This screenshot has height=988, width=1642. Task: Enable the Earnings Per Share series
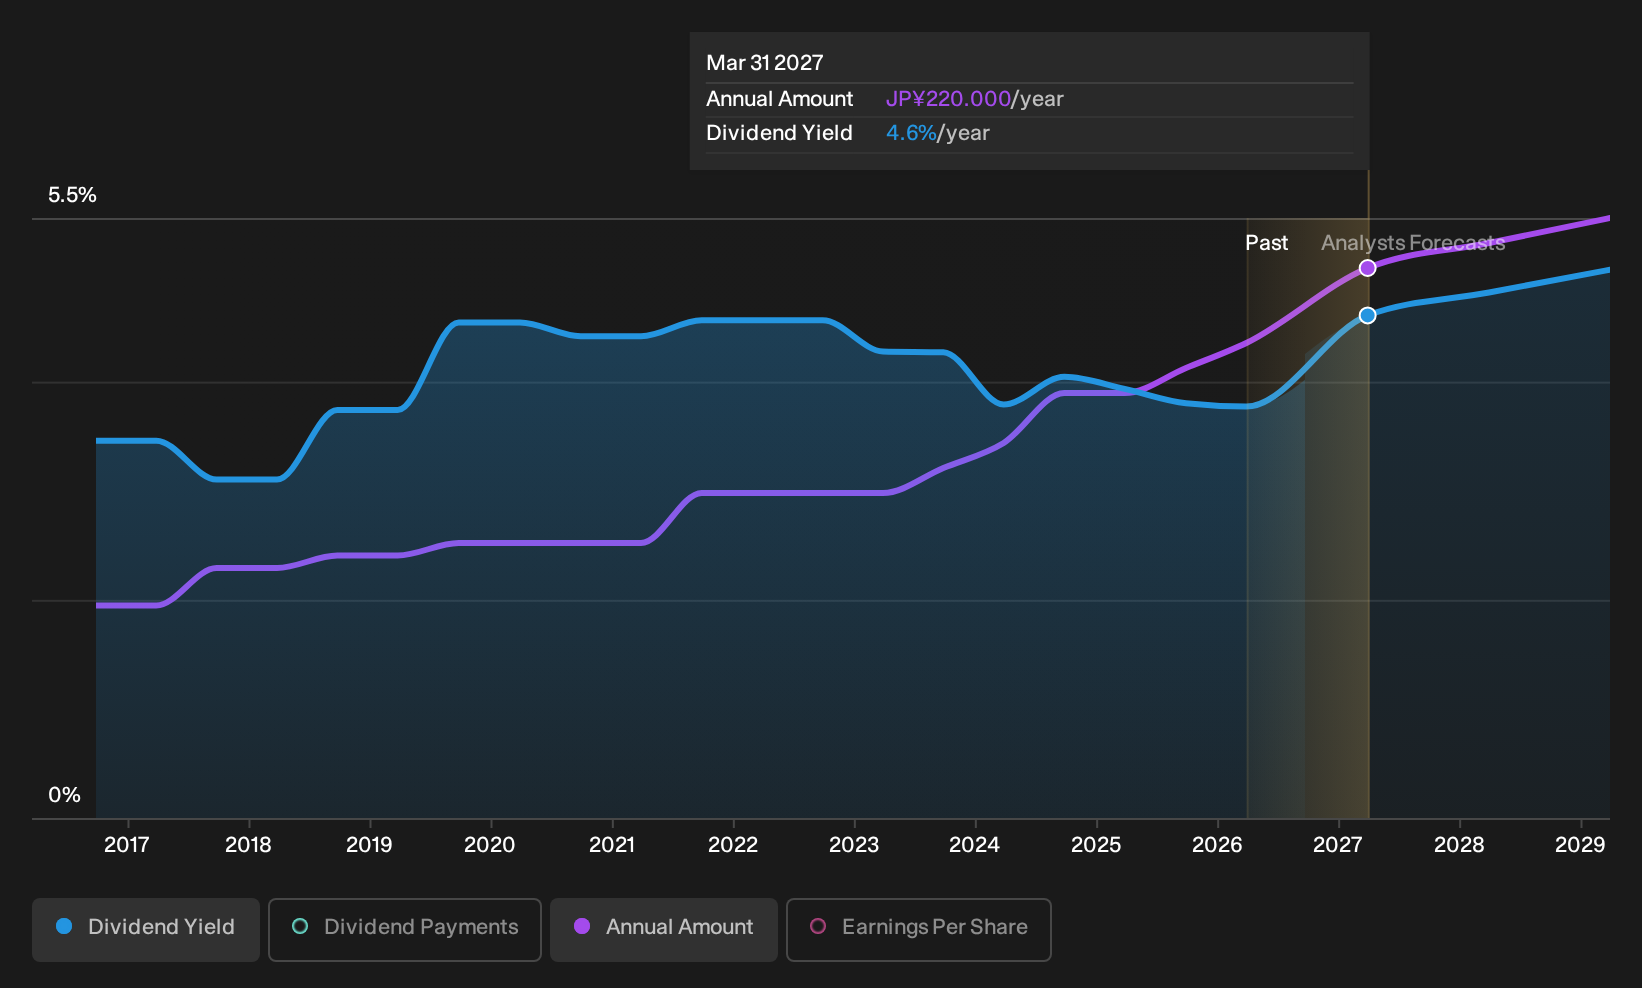pyautogui.click(x=919, y=930)
